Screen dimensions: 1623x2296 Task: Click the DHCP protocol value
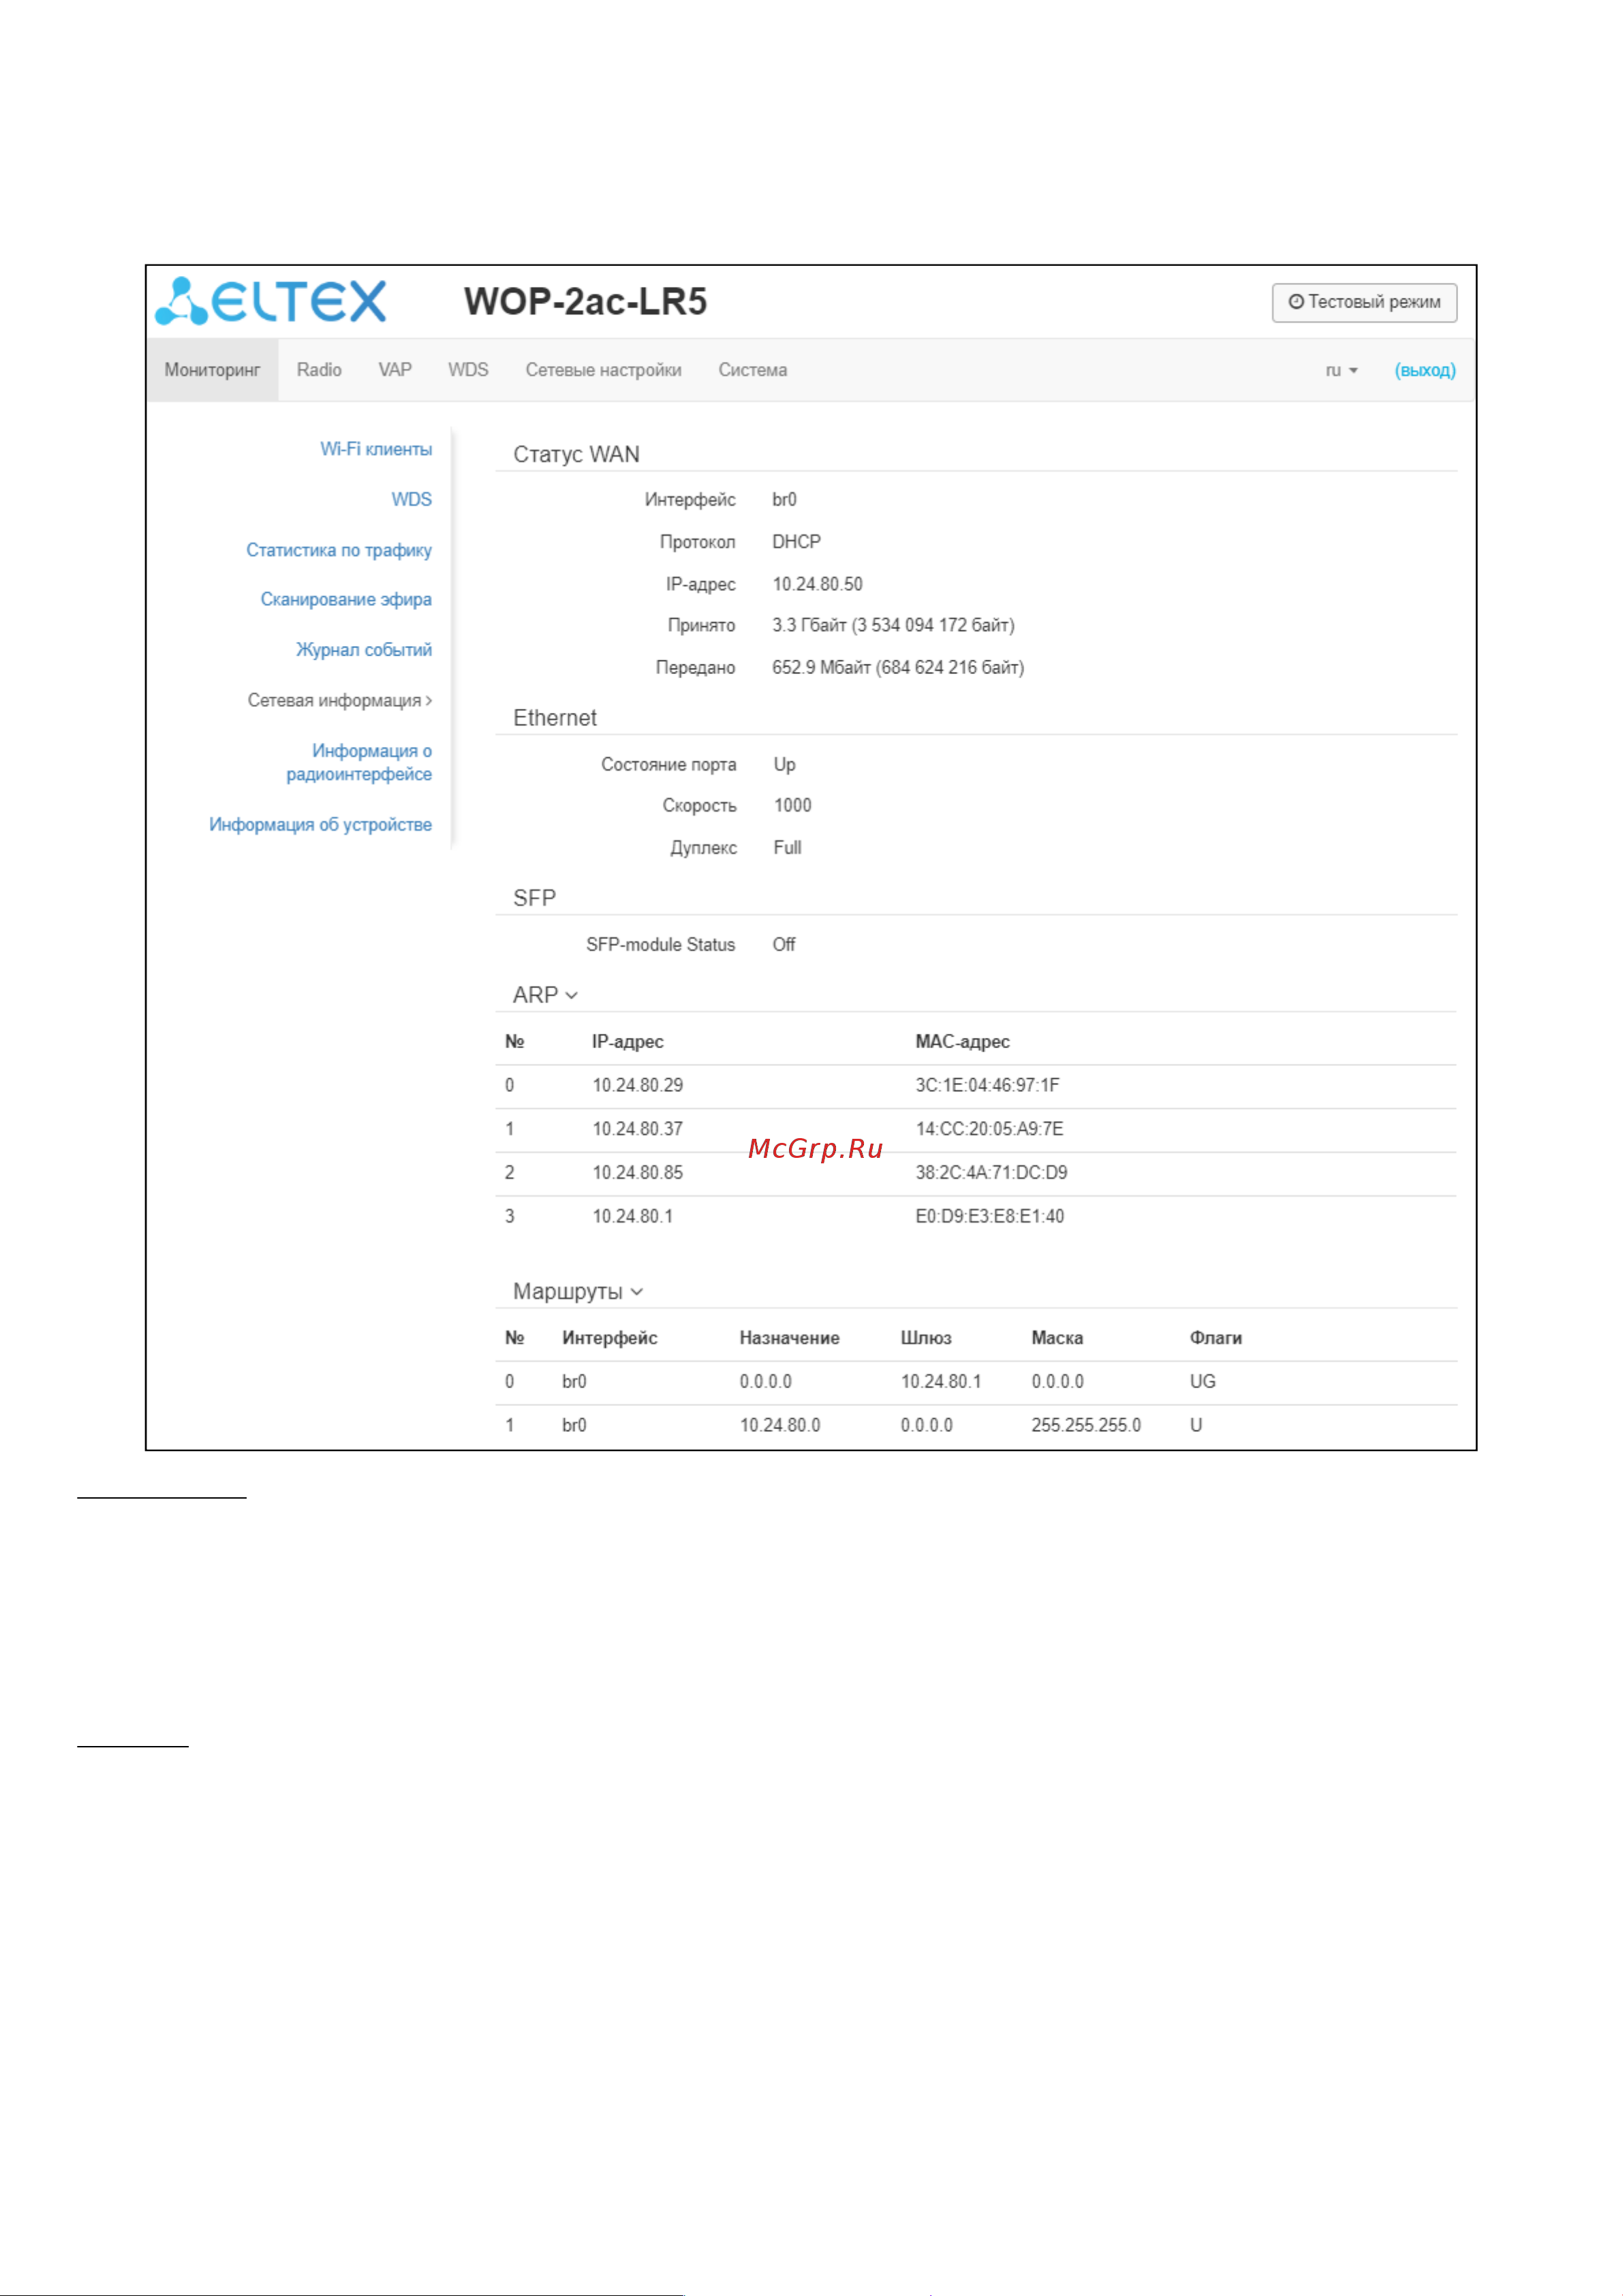(797, 542)
